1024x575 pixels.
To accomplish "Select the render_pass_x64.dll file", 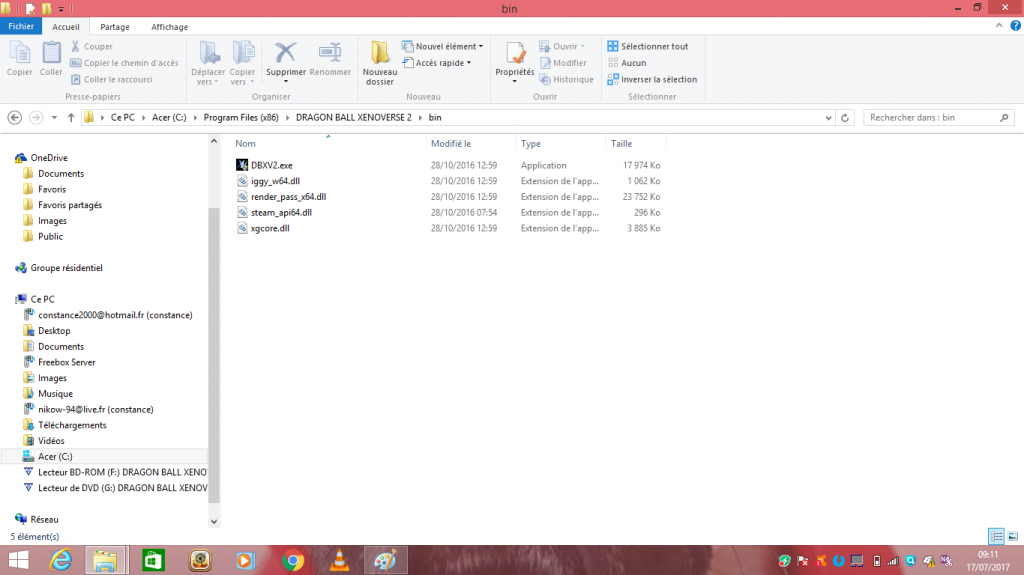I will point(288,197).
